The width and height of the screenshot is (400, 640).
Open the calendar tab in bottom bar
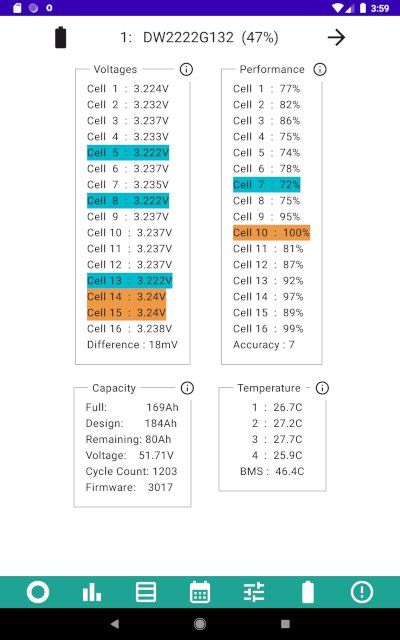pos(200,592)
